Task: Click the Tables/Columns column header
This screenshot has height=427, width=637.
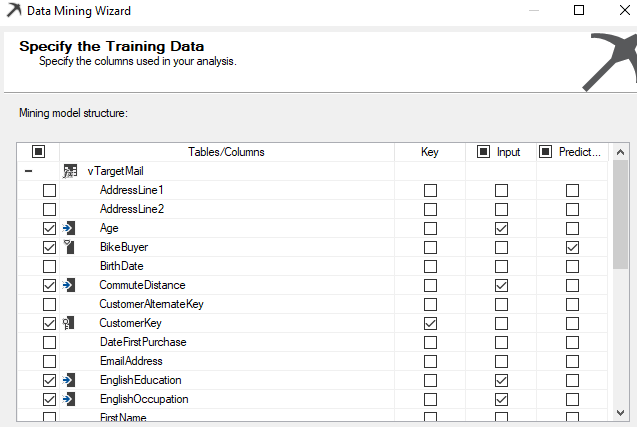Action: [226, 152]
